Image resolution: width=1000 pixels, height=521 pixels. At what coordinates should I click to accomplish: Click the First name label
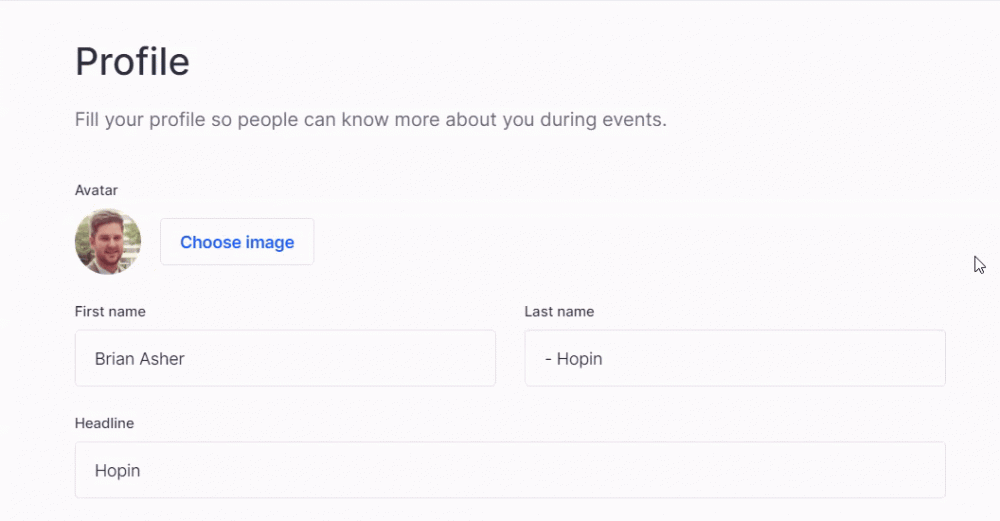110,311
